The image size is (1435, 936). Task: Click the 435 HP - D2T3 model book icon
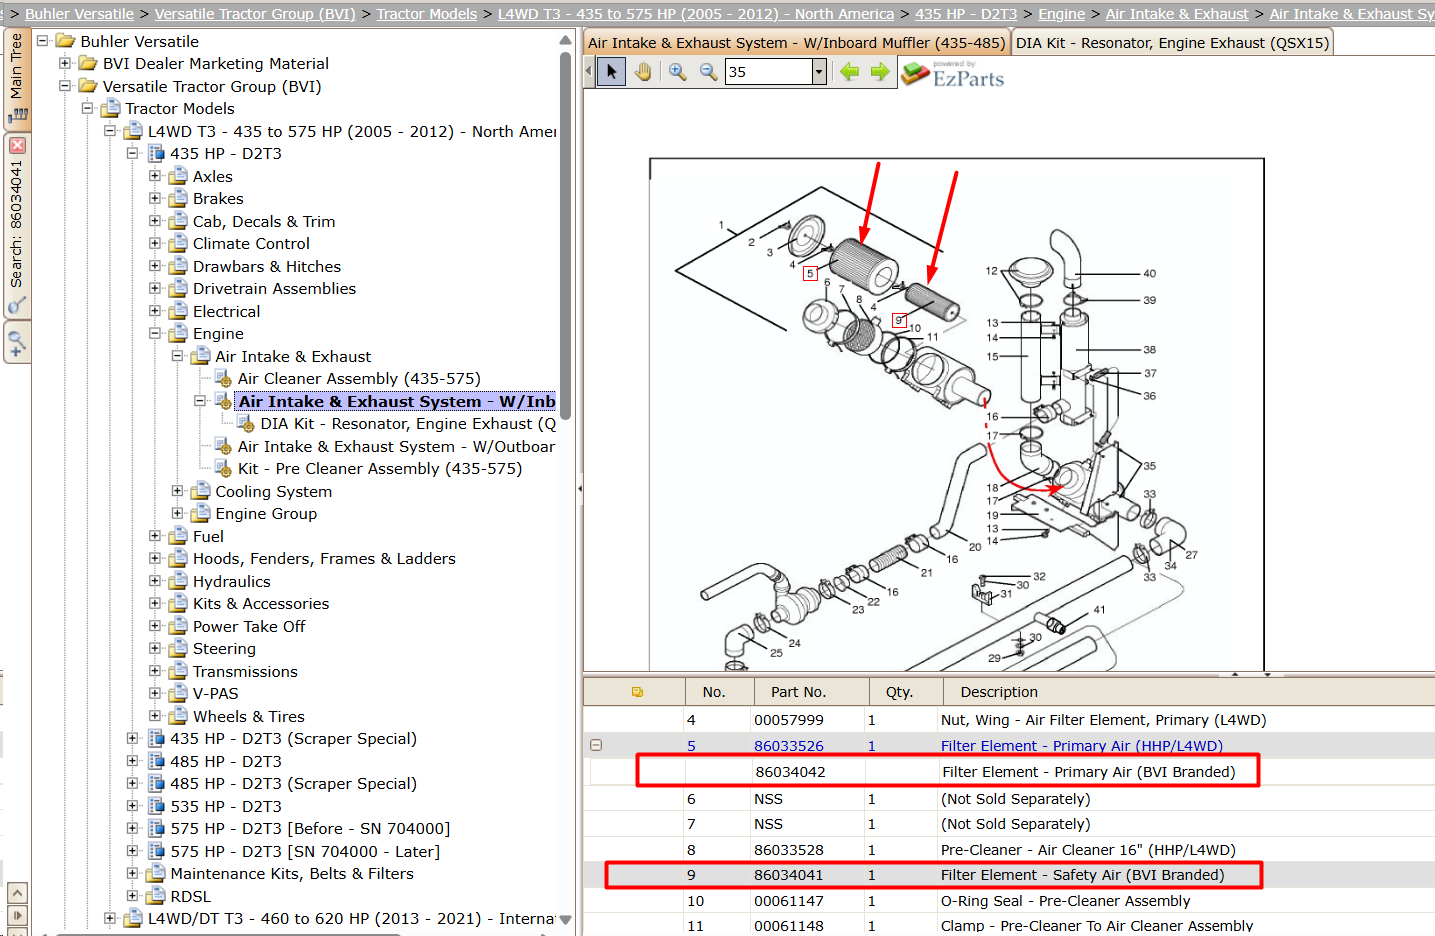point(156,153)
